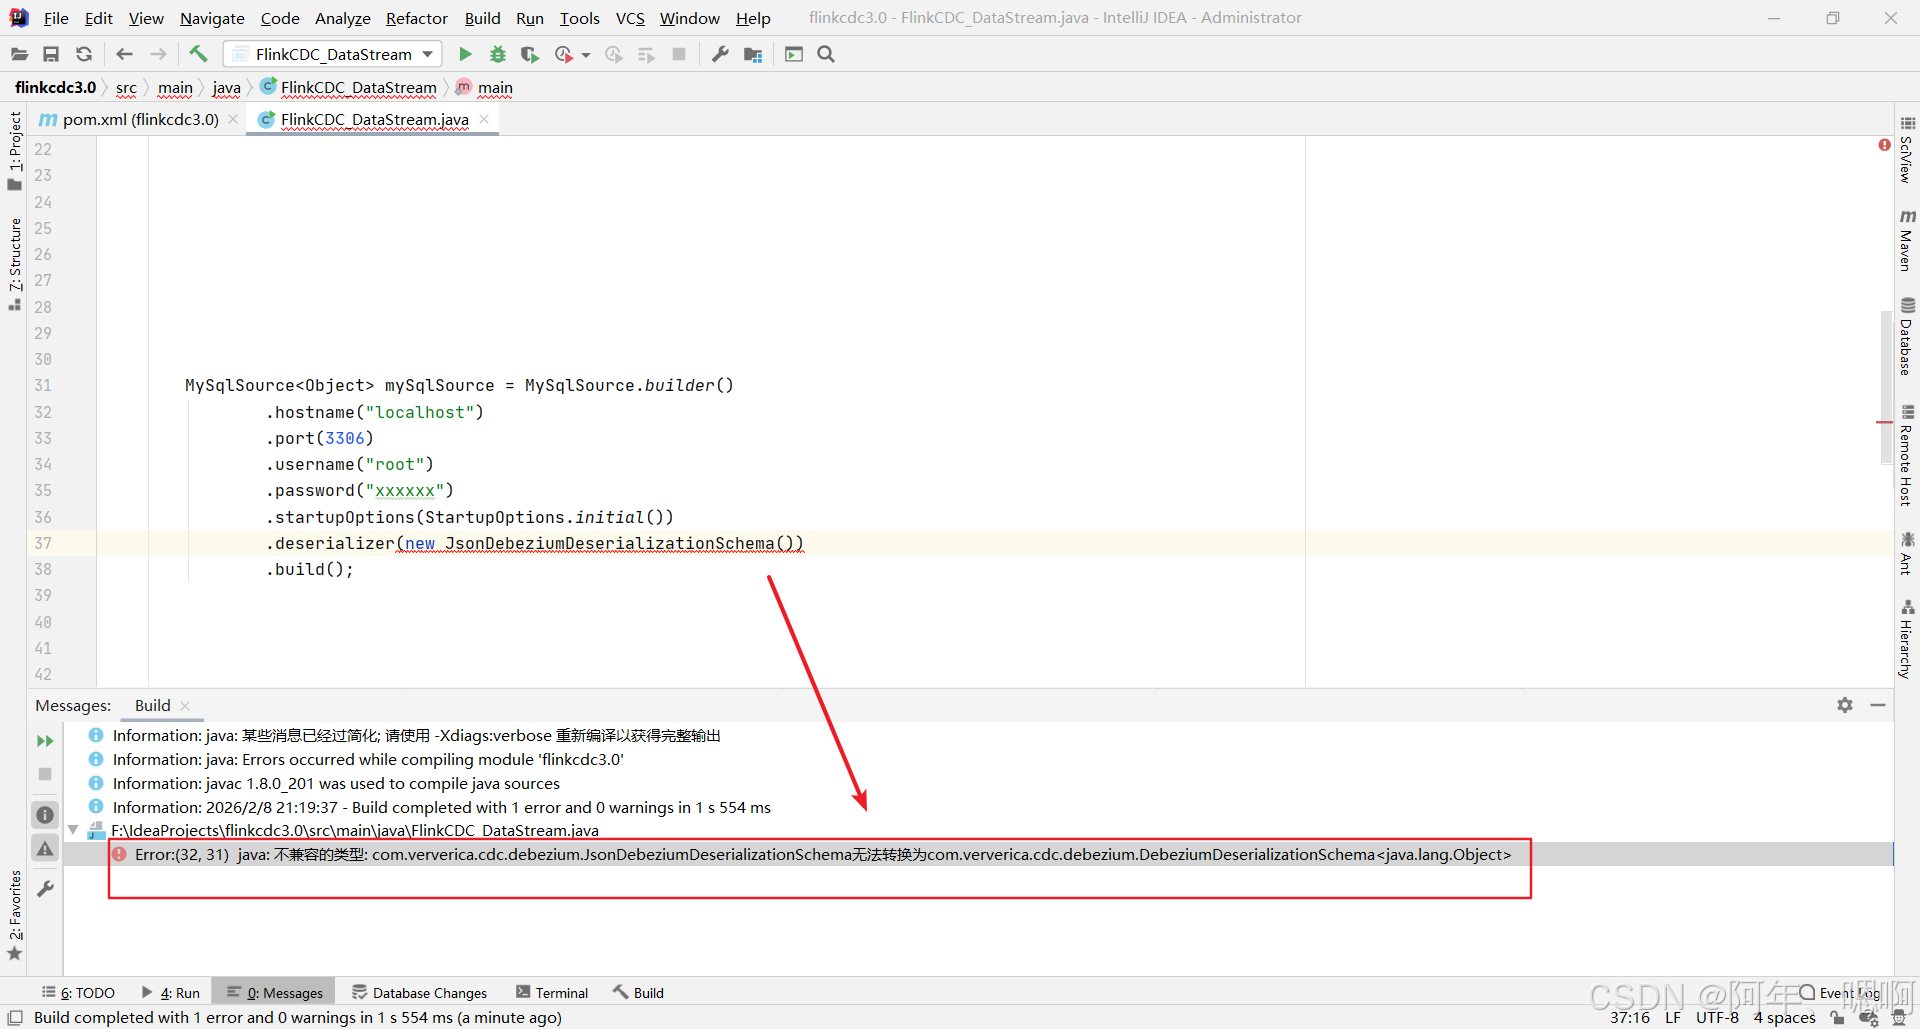
Task: Click the Save All icon
Action: click(51, 54)
